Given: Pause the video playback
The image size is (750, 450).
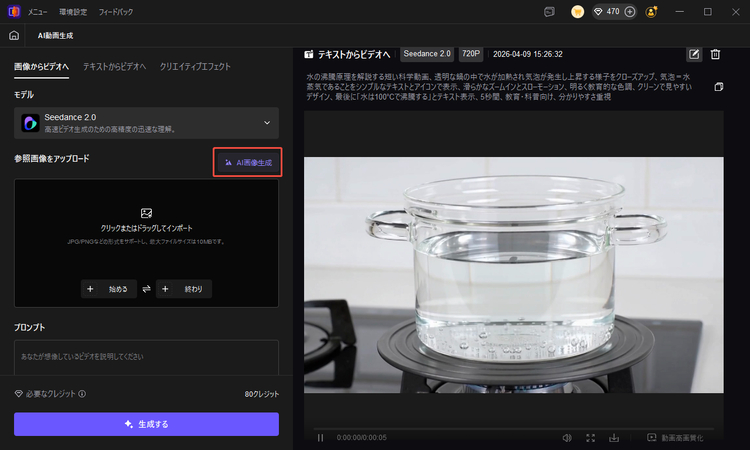Looking at the screenshot, I should [320, 438].
